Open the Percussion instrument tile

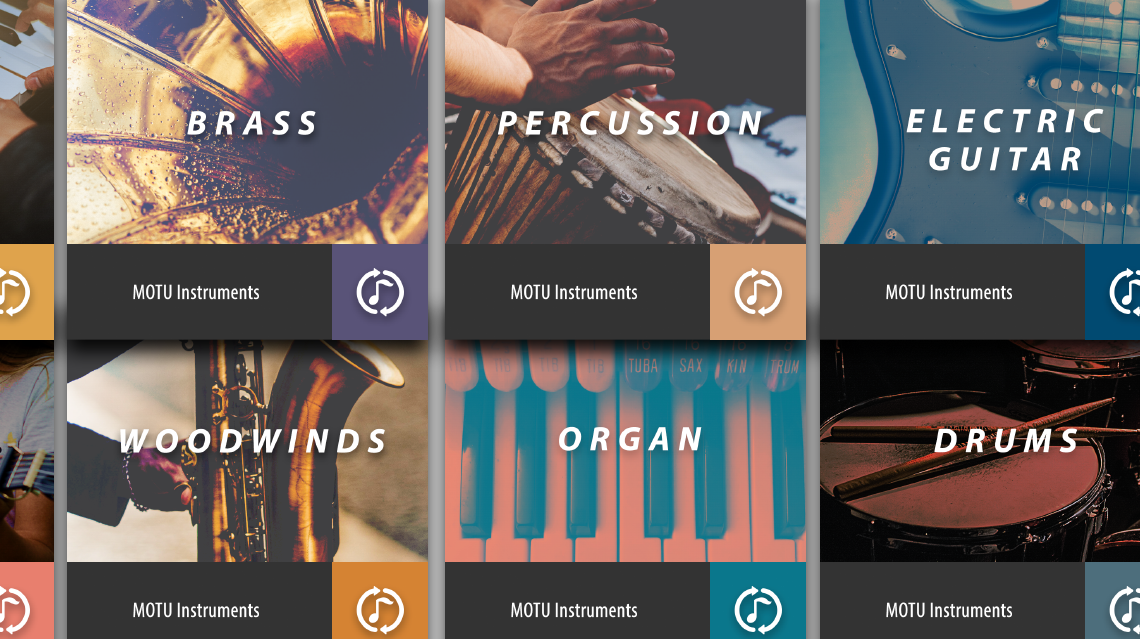[625, 122]
